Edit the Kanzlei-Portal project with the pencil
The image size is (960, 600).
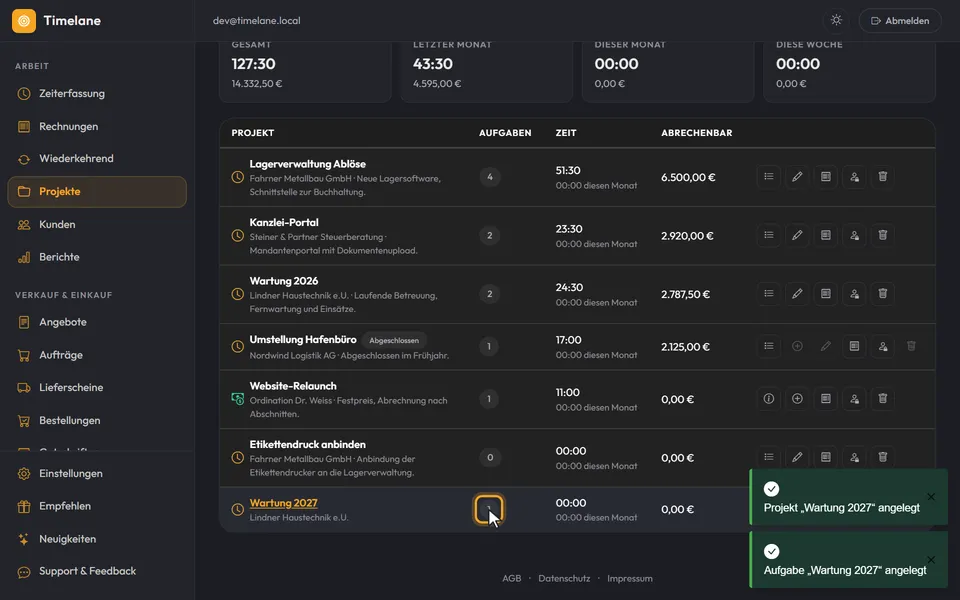(x=797, y=235)
